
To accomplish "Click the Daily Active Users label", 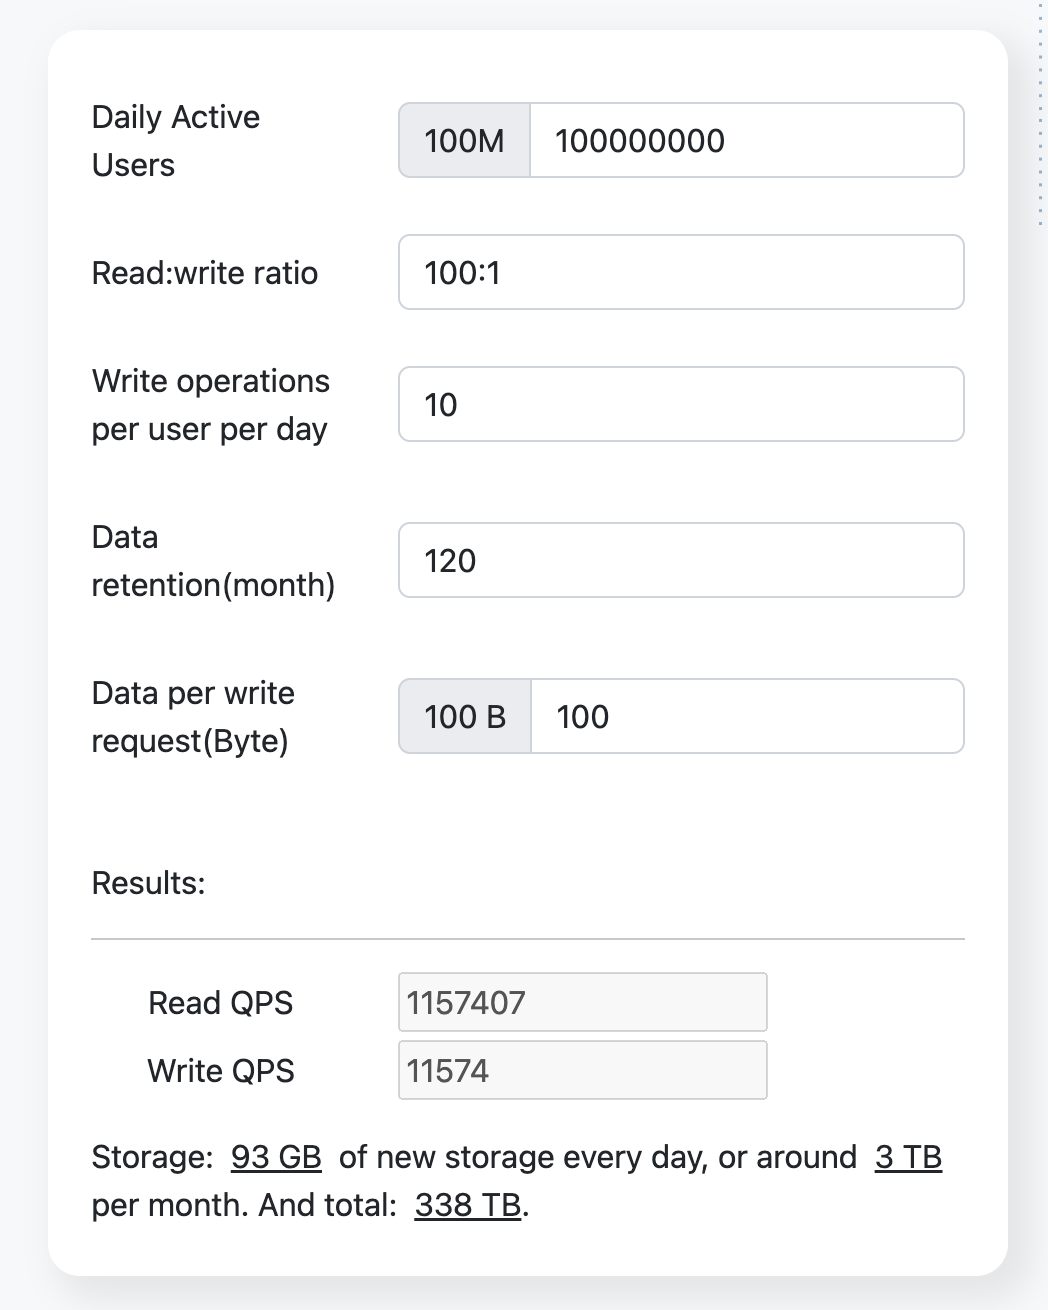I will 176,141.
